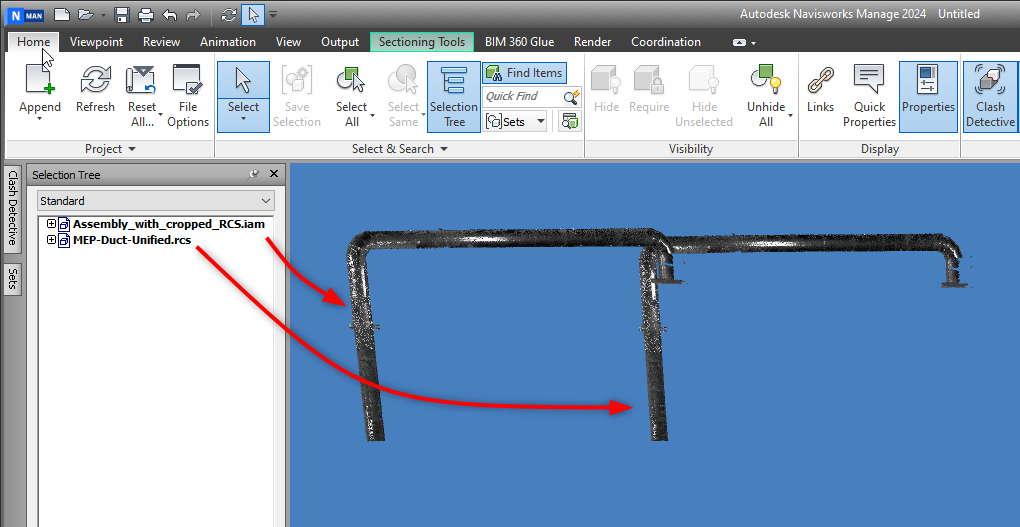Click the Hide Unselected icon
Image resolution: width=1020 pixels, height=527 pixels.
click(704, 80)
